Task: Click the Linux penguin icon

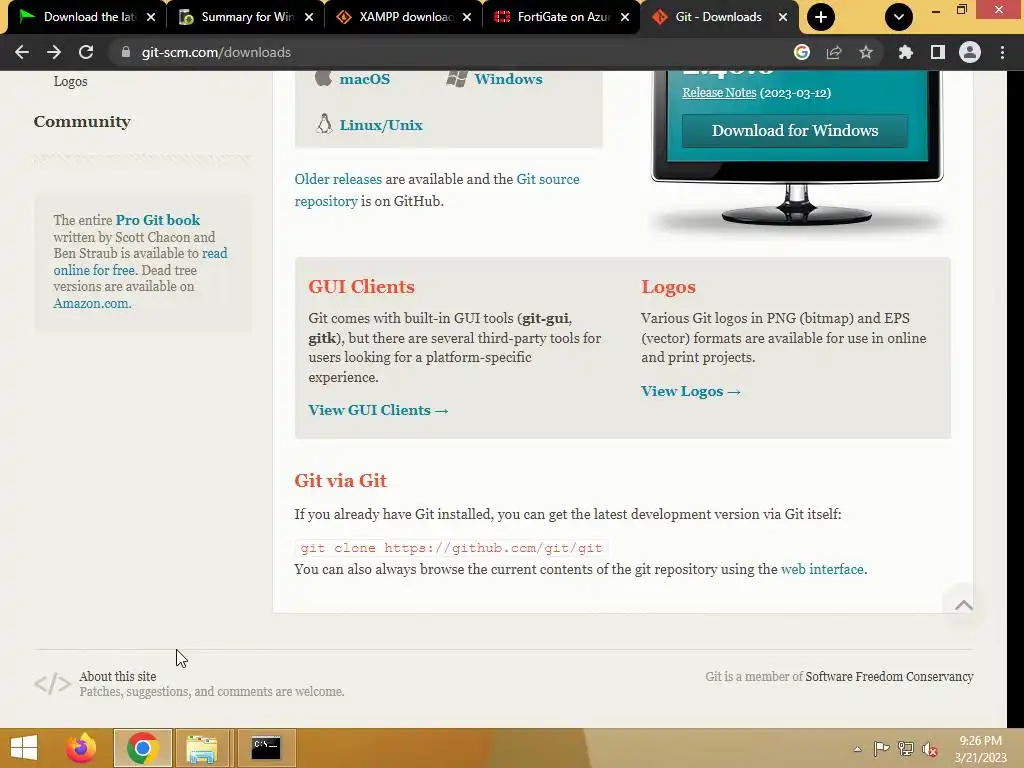Action: pos(324,123)
